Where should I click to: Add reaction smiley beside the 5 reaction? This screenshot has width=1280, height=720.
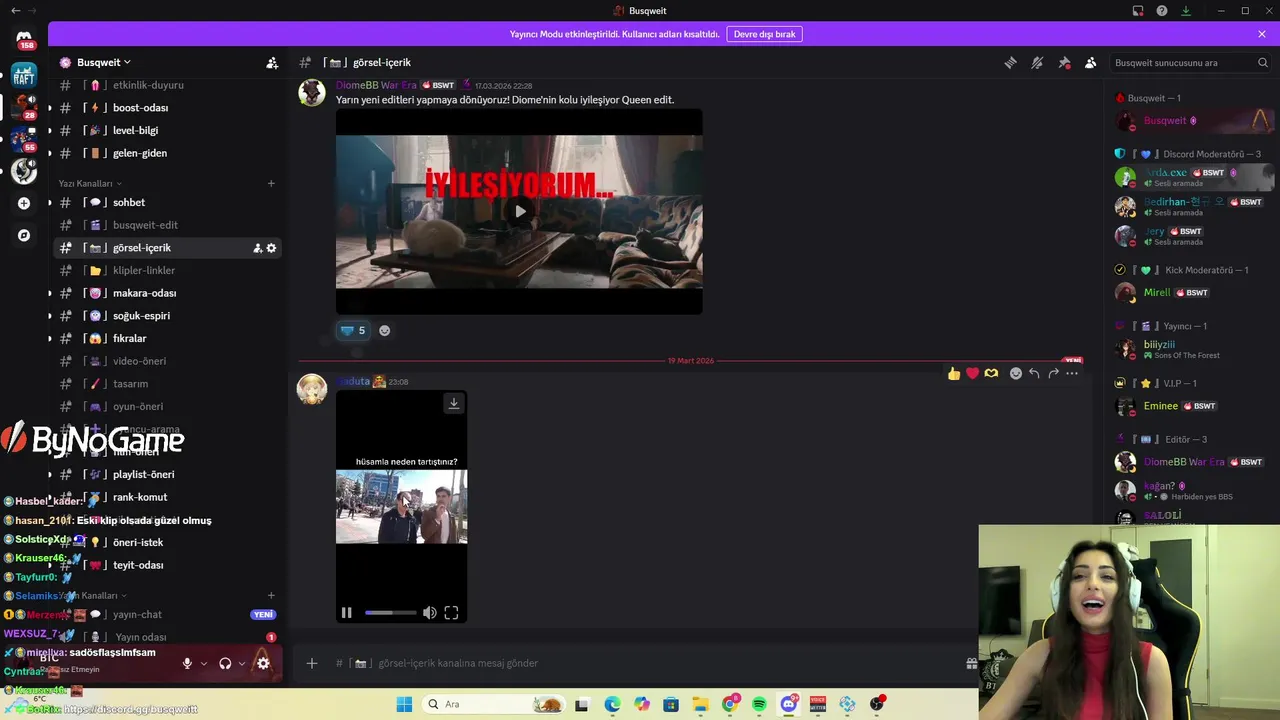[x=384, y=330]
